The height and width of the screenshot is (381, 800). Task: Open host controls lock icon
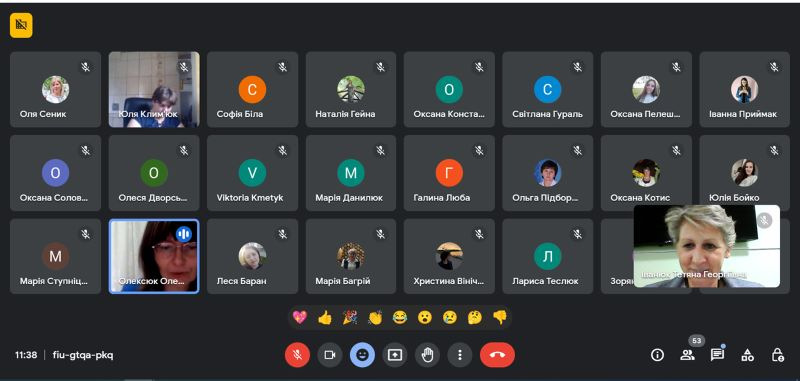(x=777, y=355)
